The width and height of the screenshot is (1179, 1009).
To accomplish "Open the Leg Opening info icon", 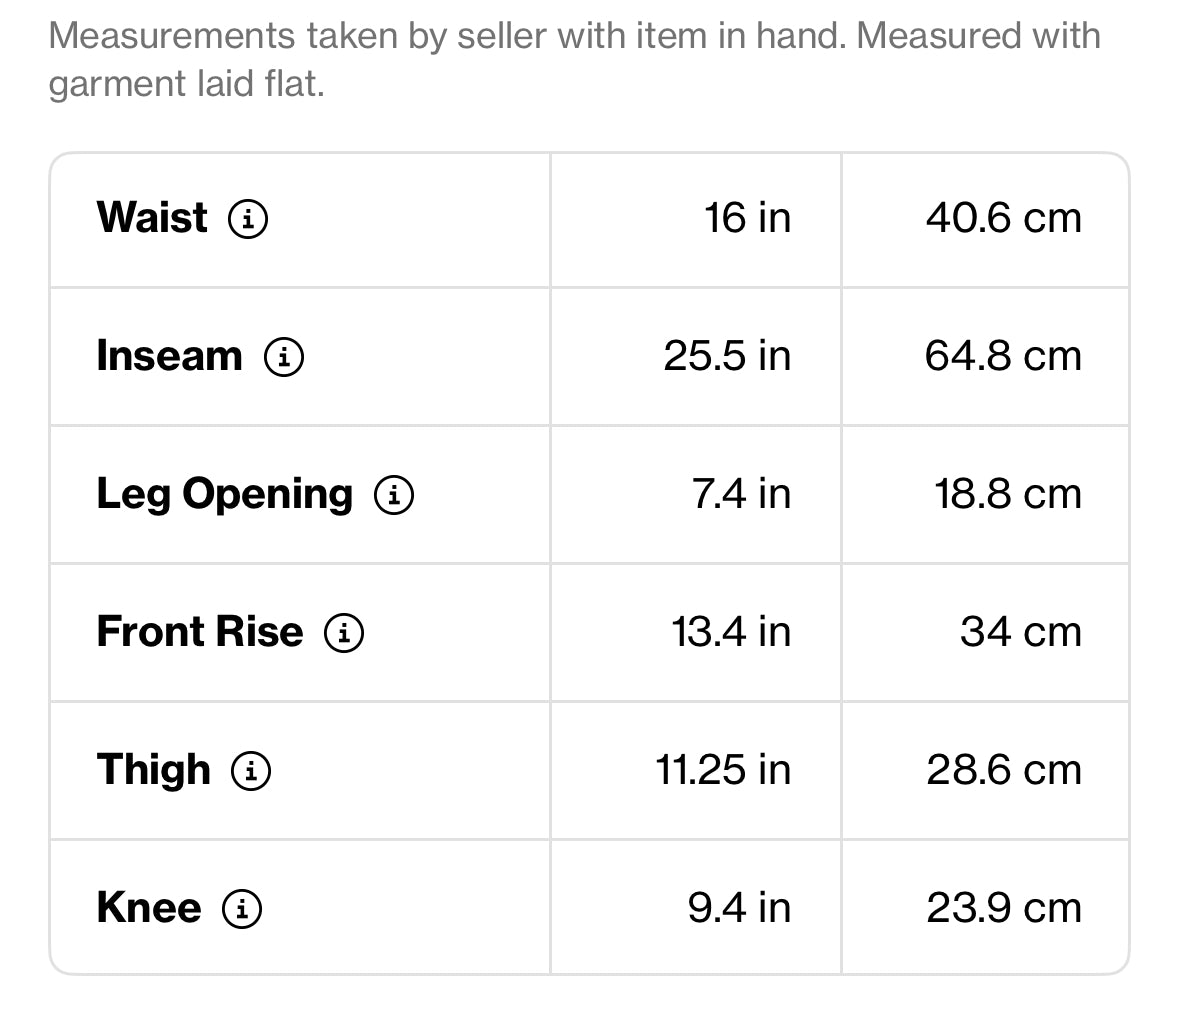I will click(395, 495).
